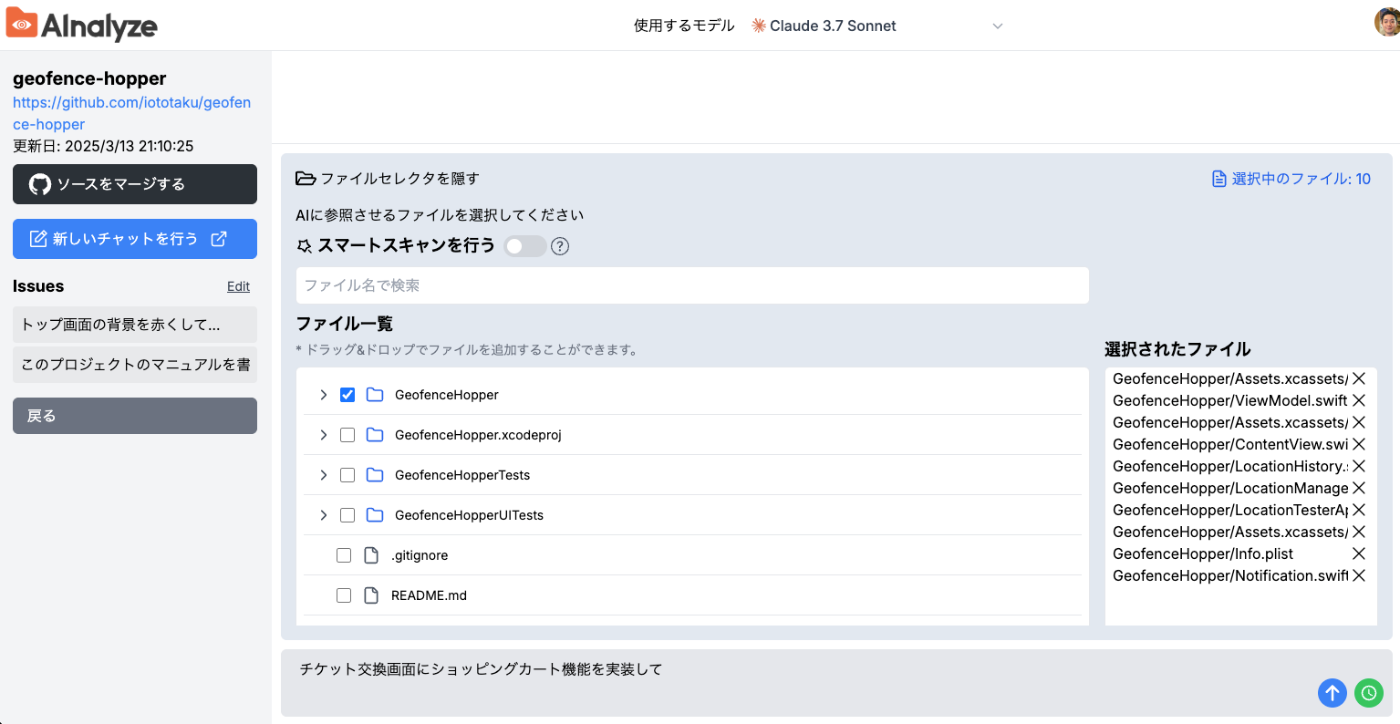This screenshot has height=724, width=1400.
Task: Open the user profile avatar
Action: click(1388, 23)
